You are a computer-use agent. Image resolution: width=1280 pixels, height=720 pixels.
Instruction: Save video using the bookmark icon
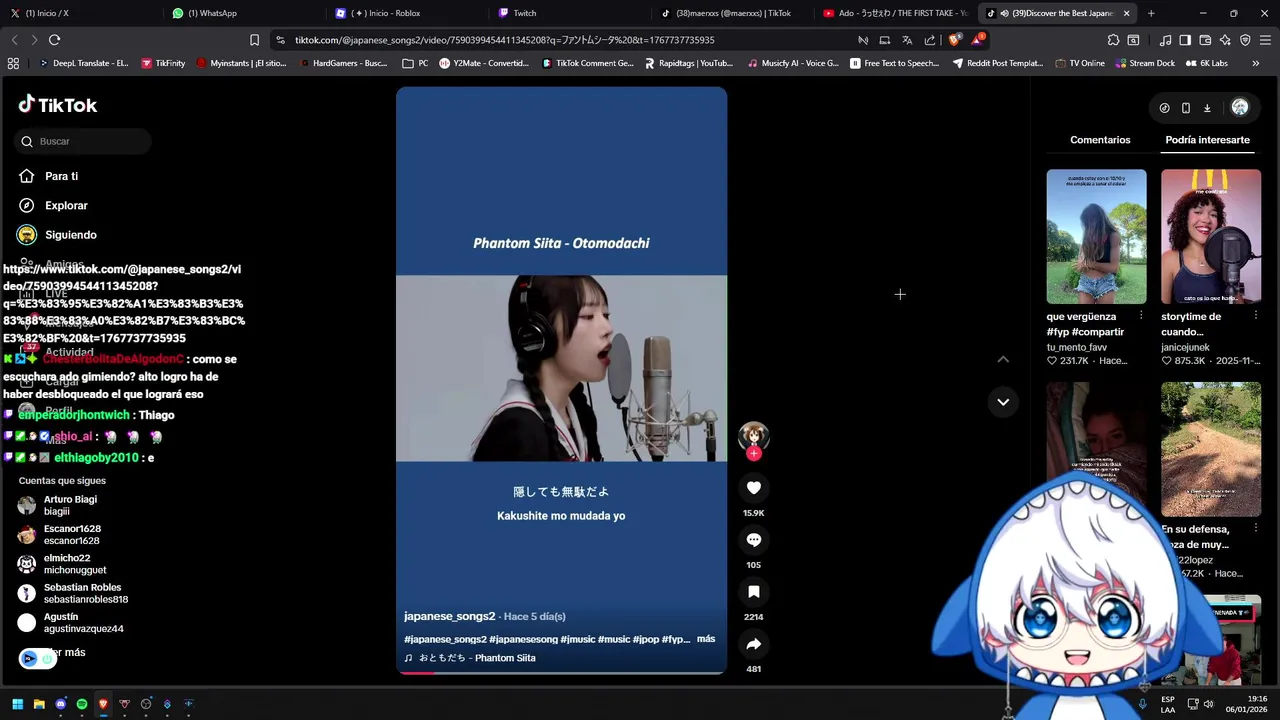coord(754,592)
